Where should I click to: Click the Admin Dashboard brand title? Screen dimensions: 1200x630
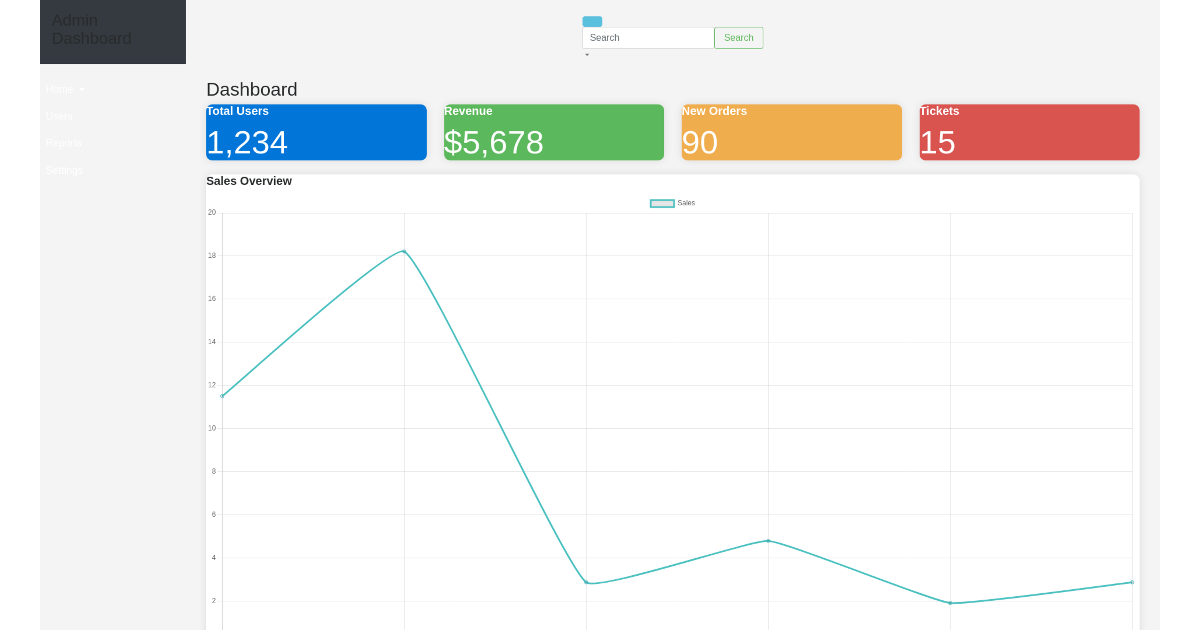pyautogui.click(x=91, y=30)
